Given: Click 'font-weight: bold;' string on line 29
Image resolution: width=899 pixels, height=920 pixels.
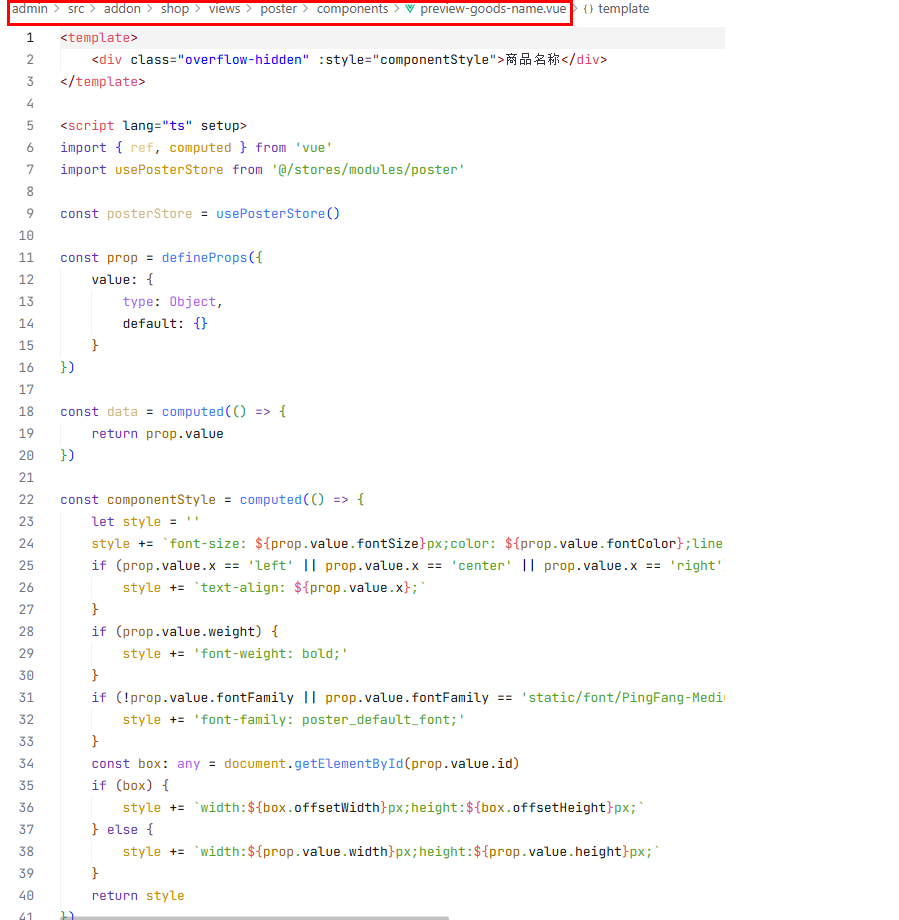Looking at the screenshot, I should click(x=271, y=654).
